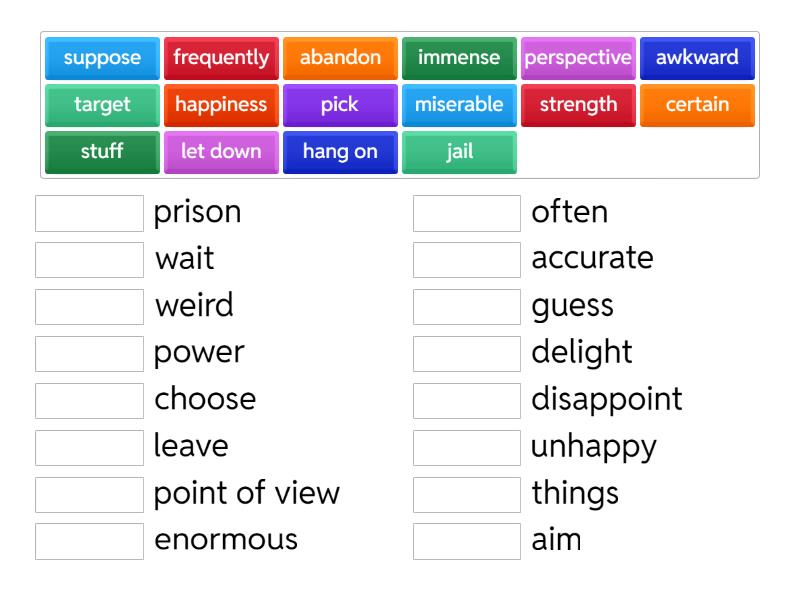Select the blank slot next to 'often'
Screen dimensions: 800x600
[467, 213]
